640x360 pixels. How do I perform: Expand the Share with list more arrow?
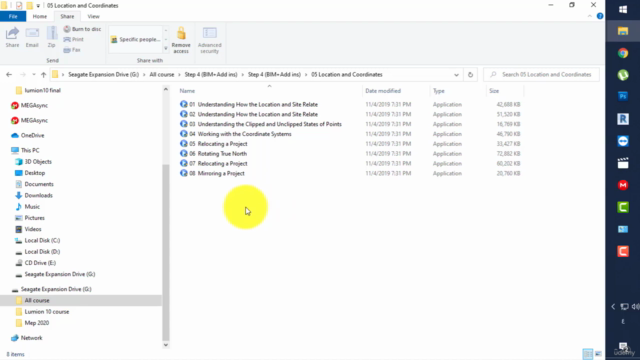pos(166,49)
